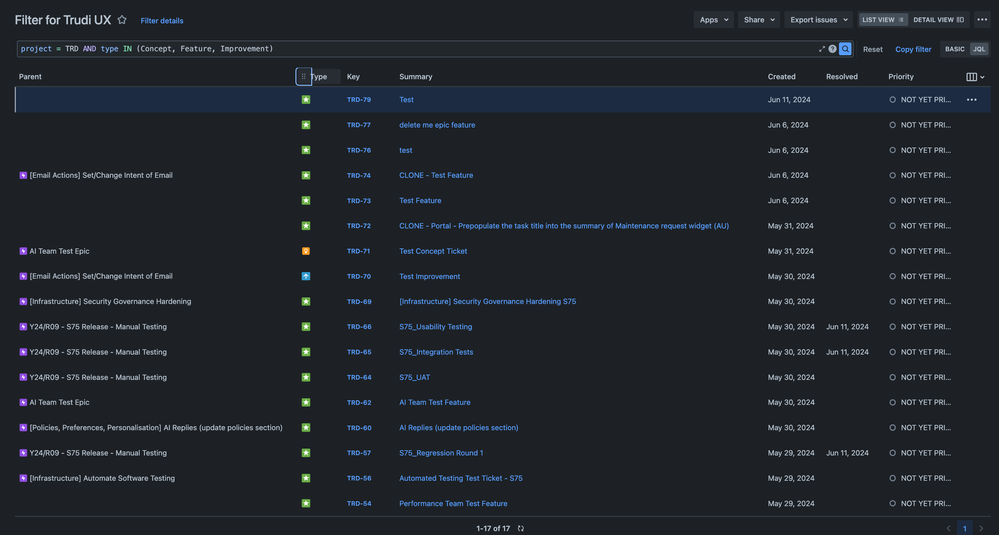
Task: Click resolved date Jun 11, 2024 for TRD-57
Action: pos(847,453)
